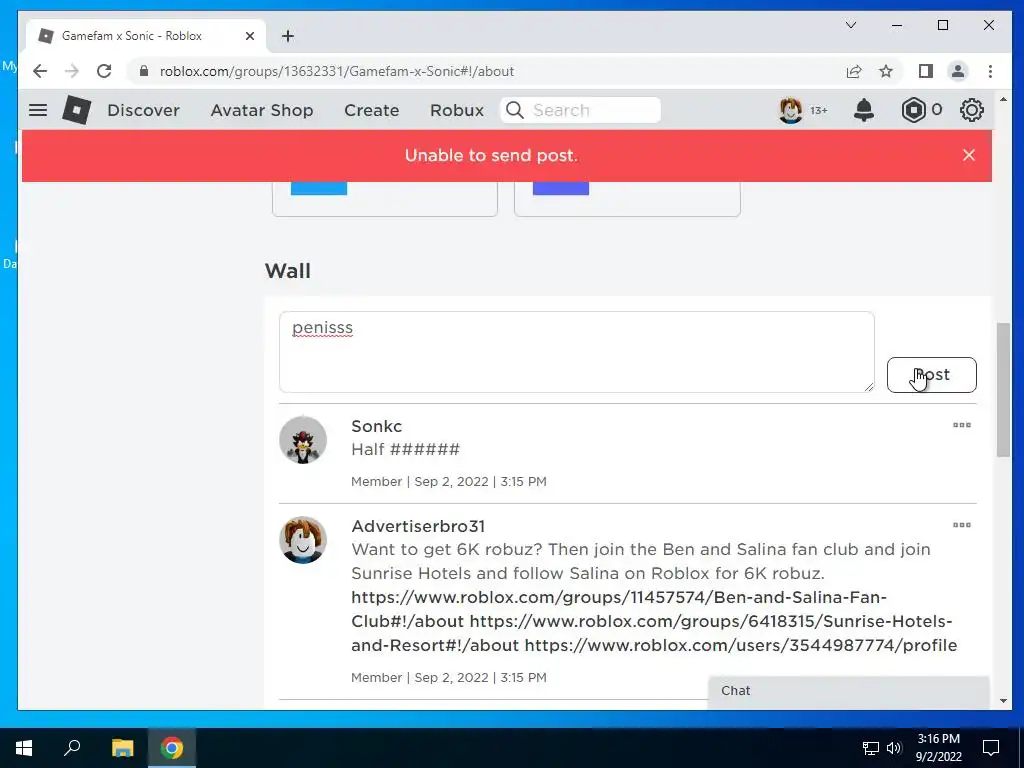Viewport: 1024px width, 768px height.
Task: Expand the Chat panel
Action: point(848,691)
